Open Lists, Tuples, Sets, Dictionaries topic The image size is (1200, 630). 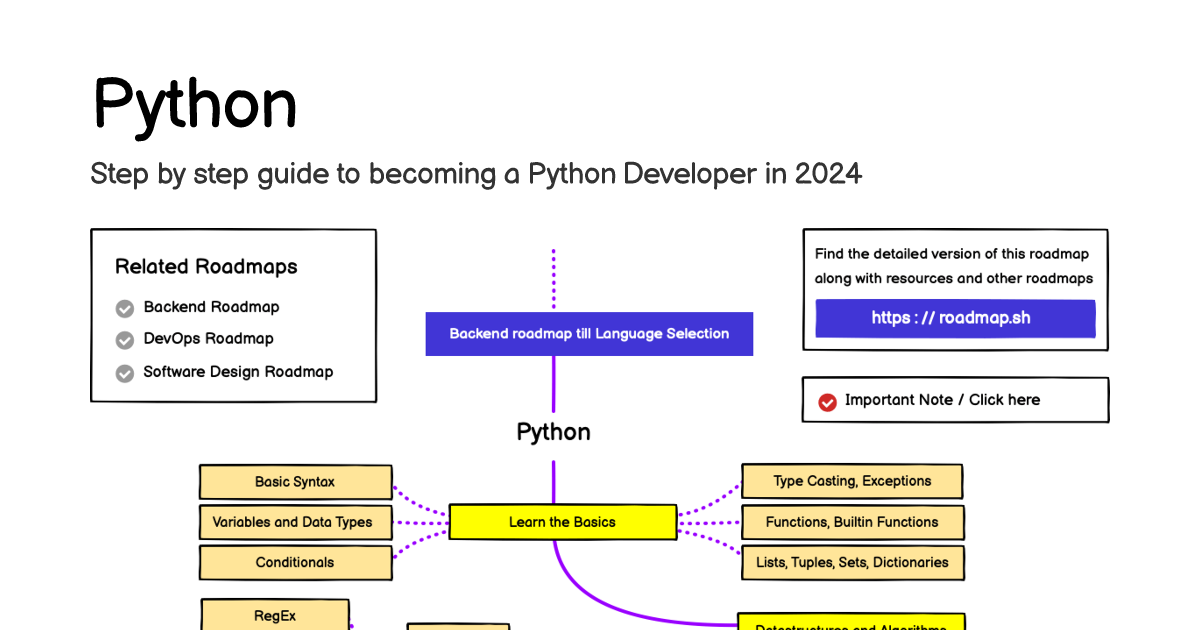point(852,562)
